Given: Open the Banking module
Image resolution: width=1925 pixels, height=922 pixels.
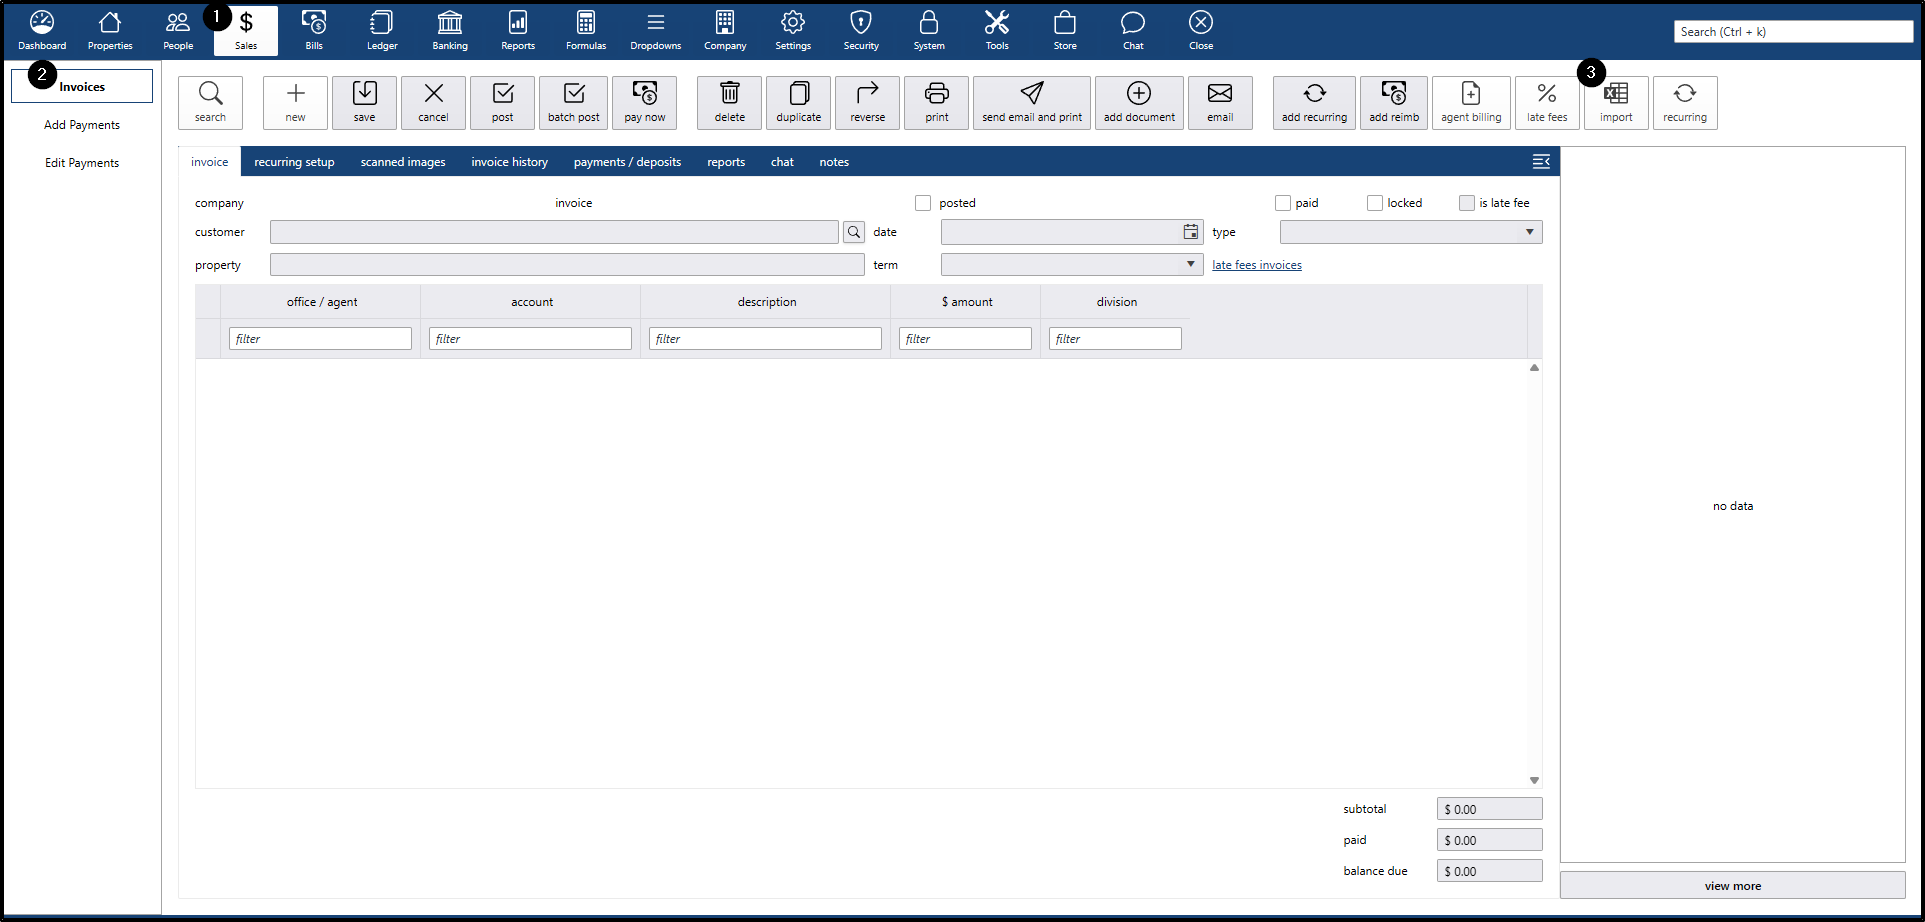Looking at the screenshot, I should click(x=450, y=31).
